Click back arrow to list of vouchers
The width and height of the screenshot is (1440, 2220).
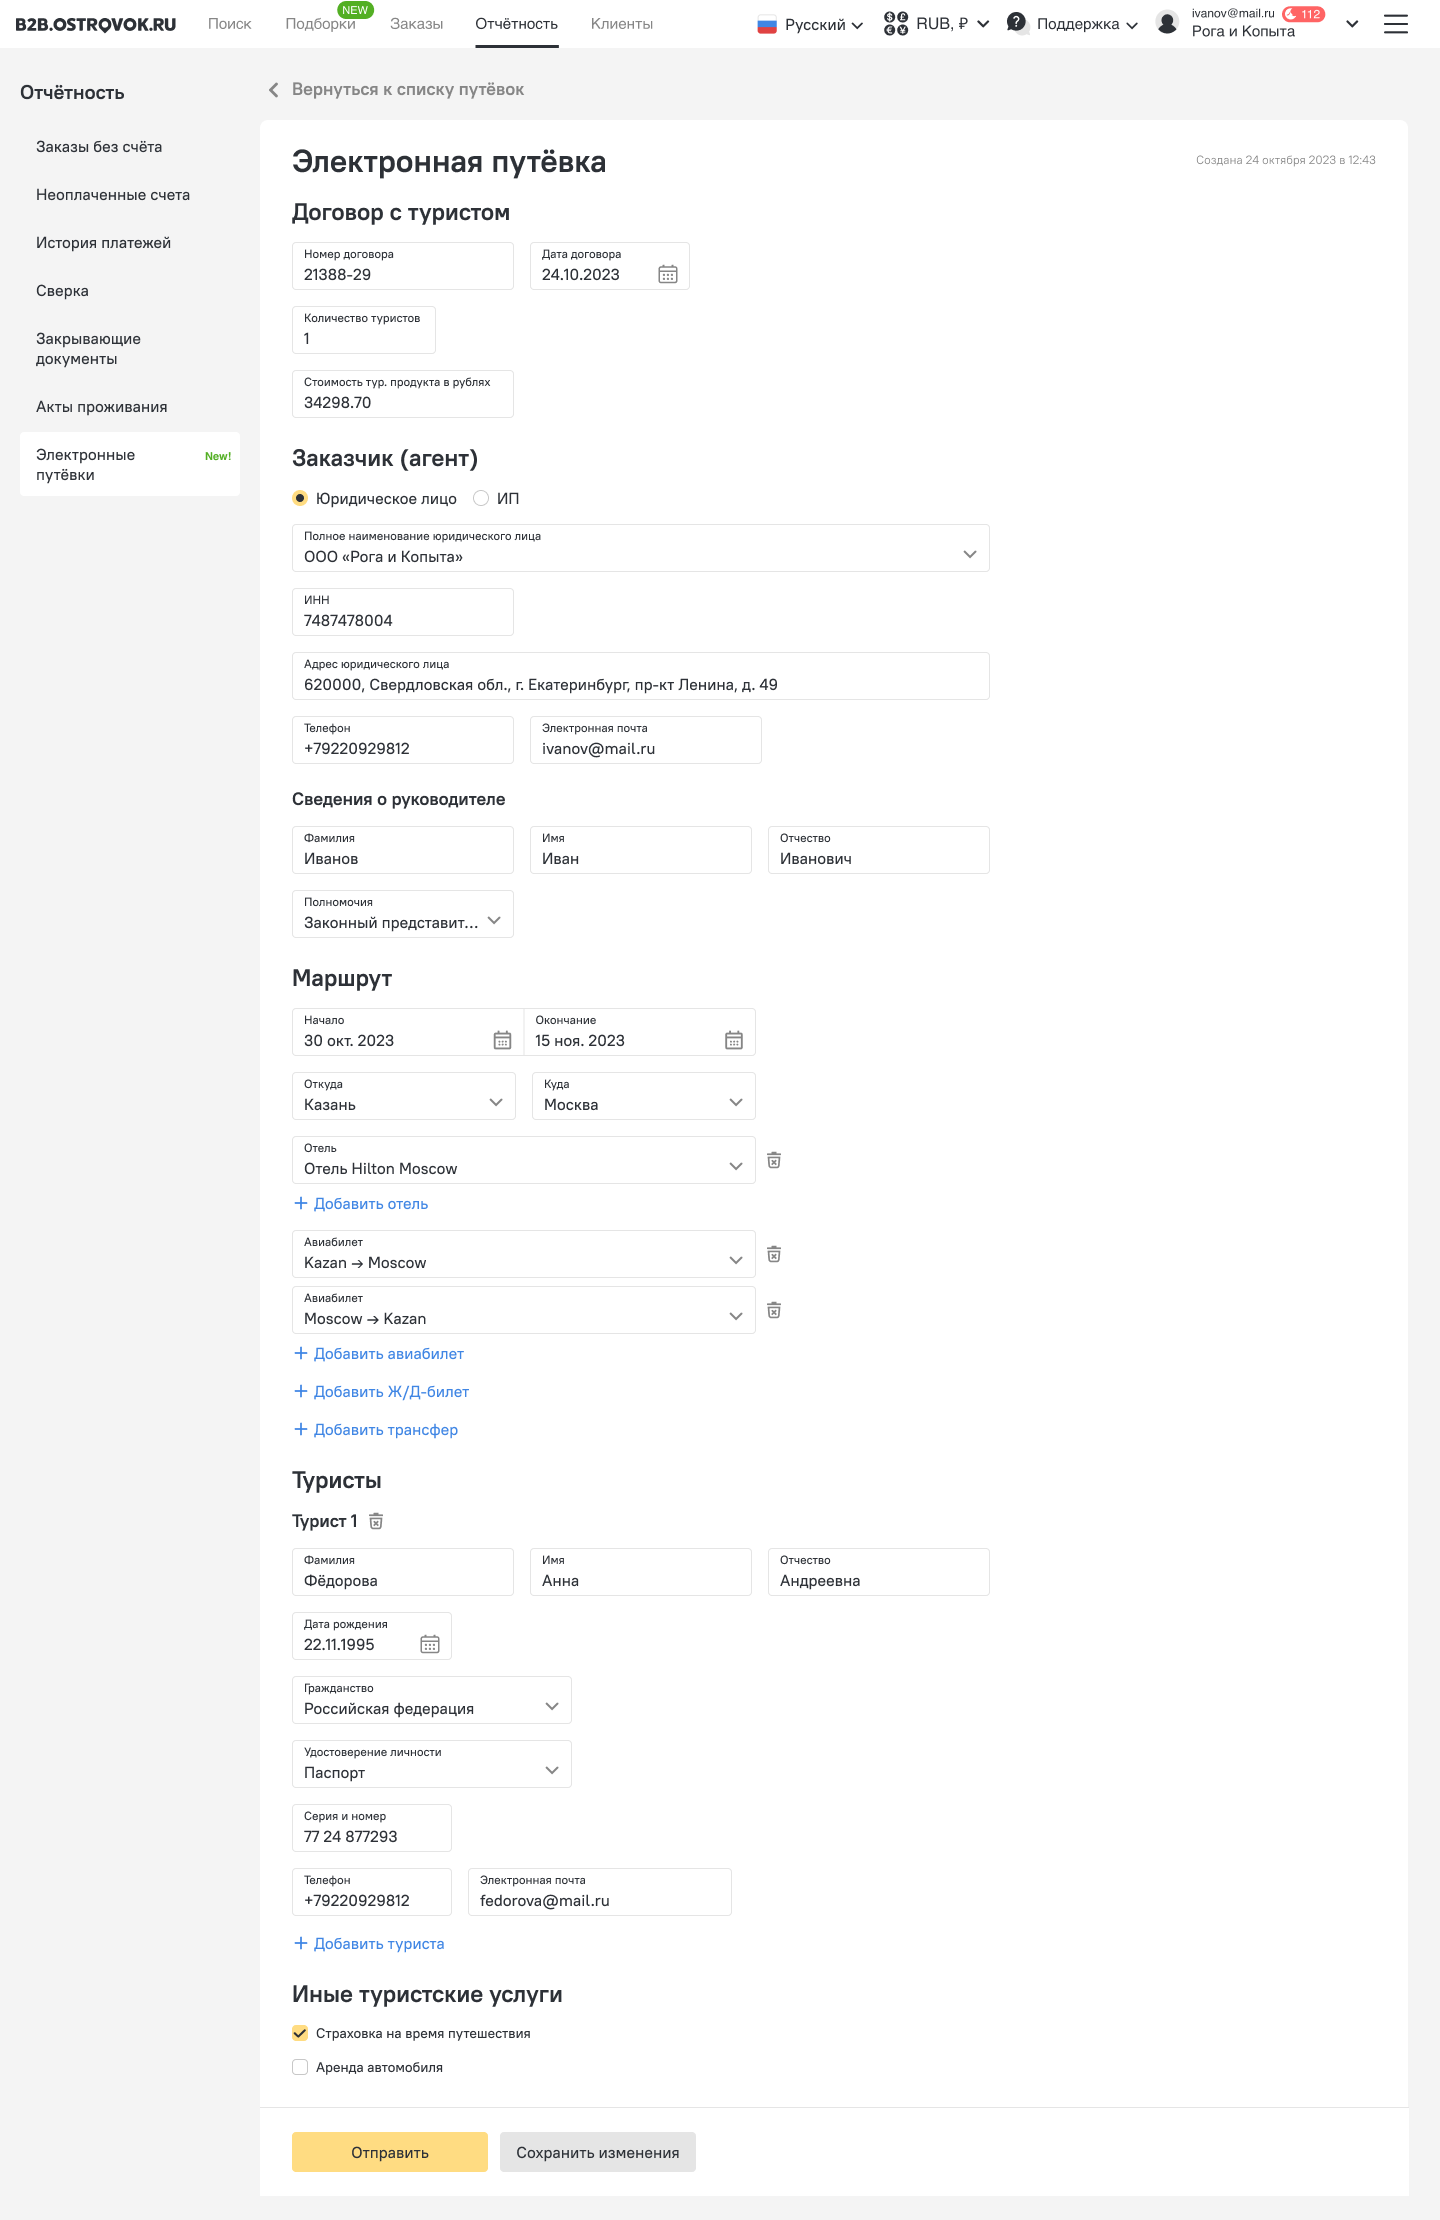click(x=273, y=90)
